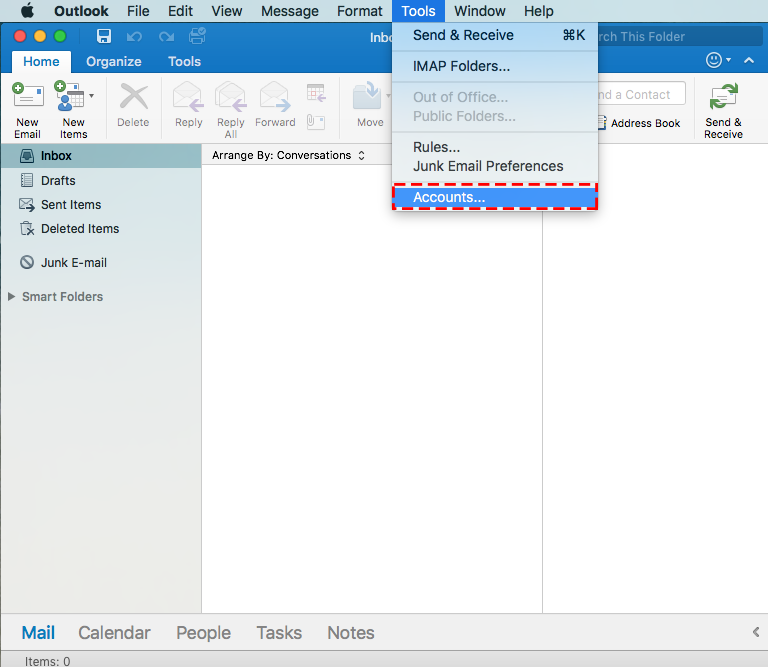
Task: Open the Edit menu
Action: tap(180, 11)
